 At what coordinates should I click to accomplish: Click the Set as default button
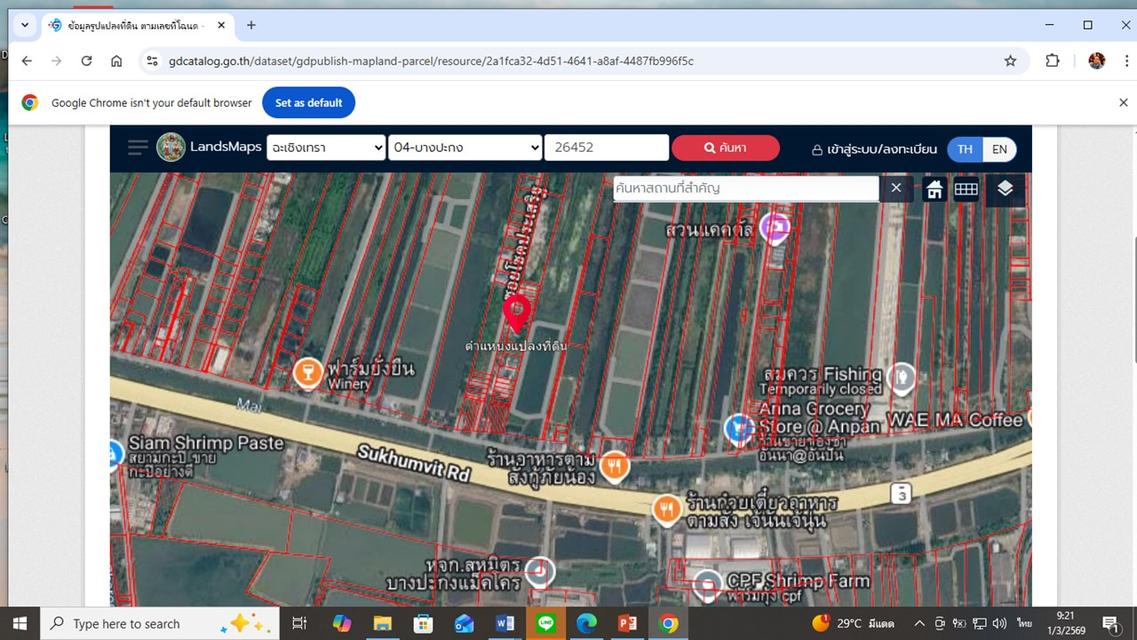[308, 103]
